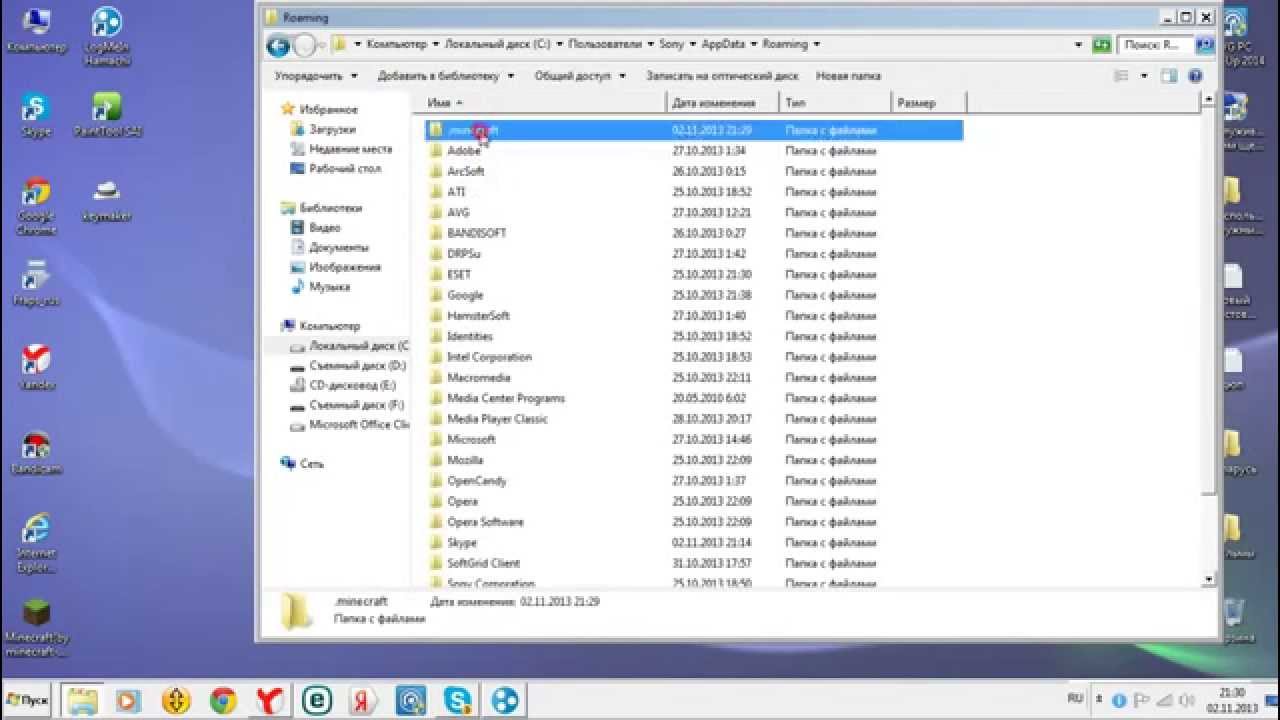
Task: Click the RU language indicator in the tray
Action: tap(1076, 699)
